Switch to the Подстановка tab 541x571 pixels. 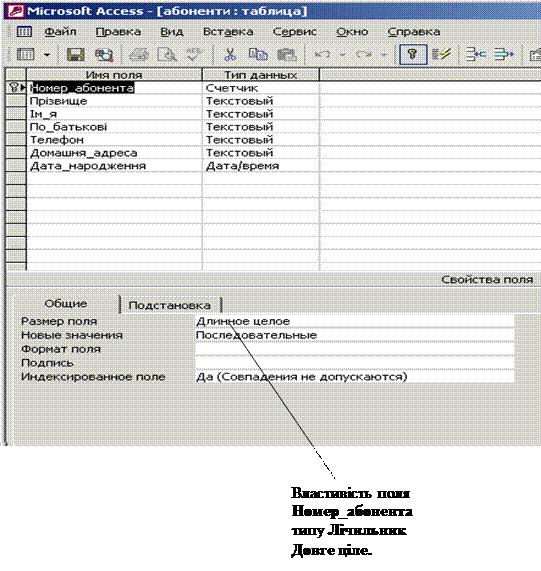coord(170,305)
